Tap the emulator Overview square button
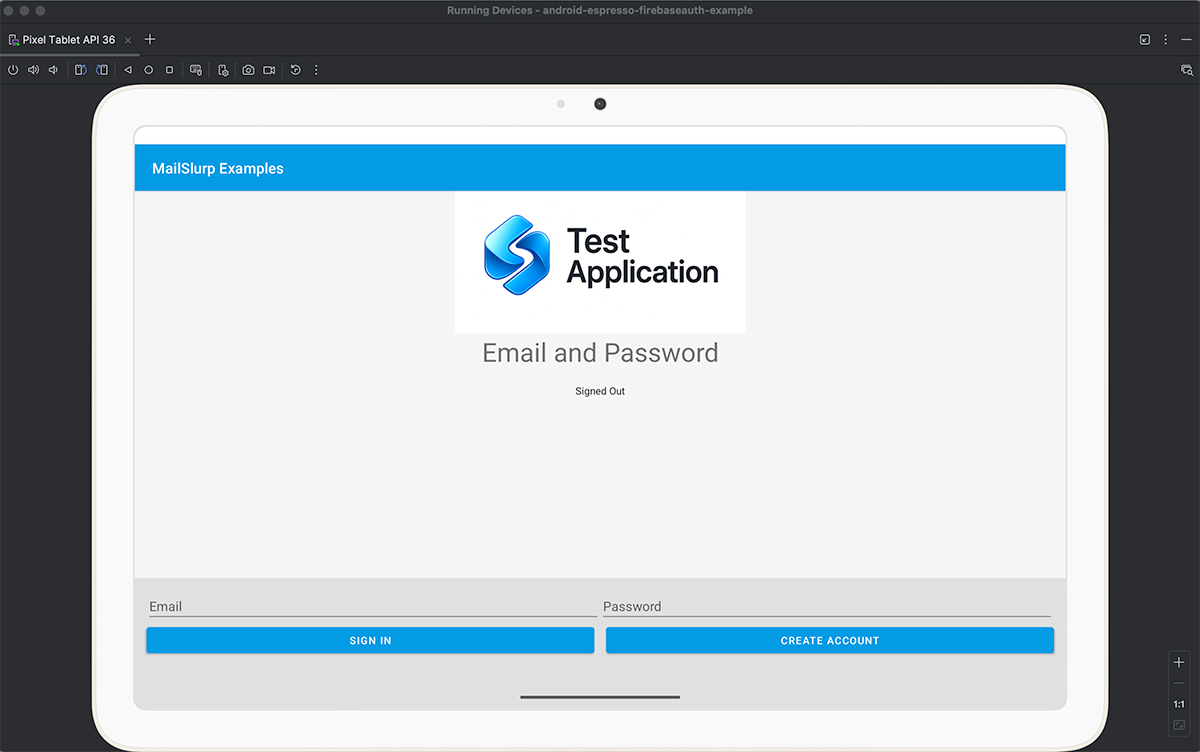 (x=170, y=70)
